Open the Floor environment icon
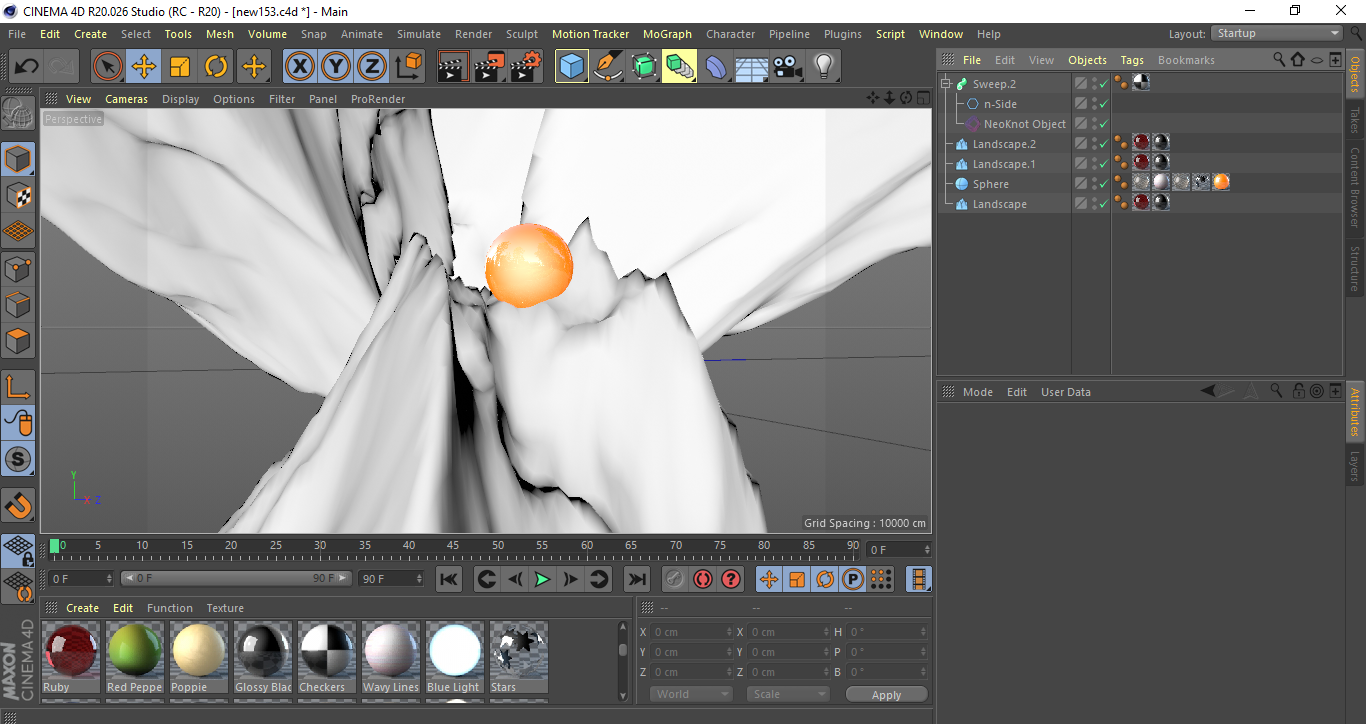1366x724 pixels. click(x=751, y=67)
